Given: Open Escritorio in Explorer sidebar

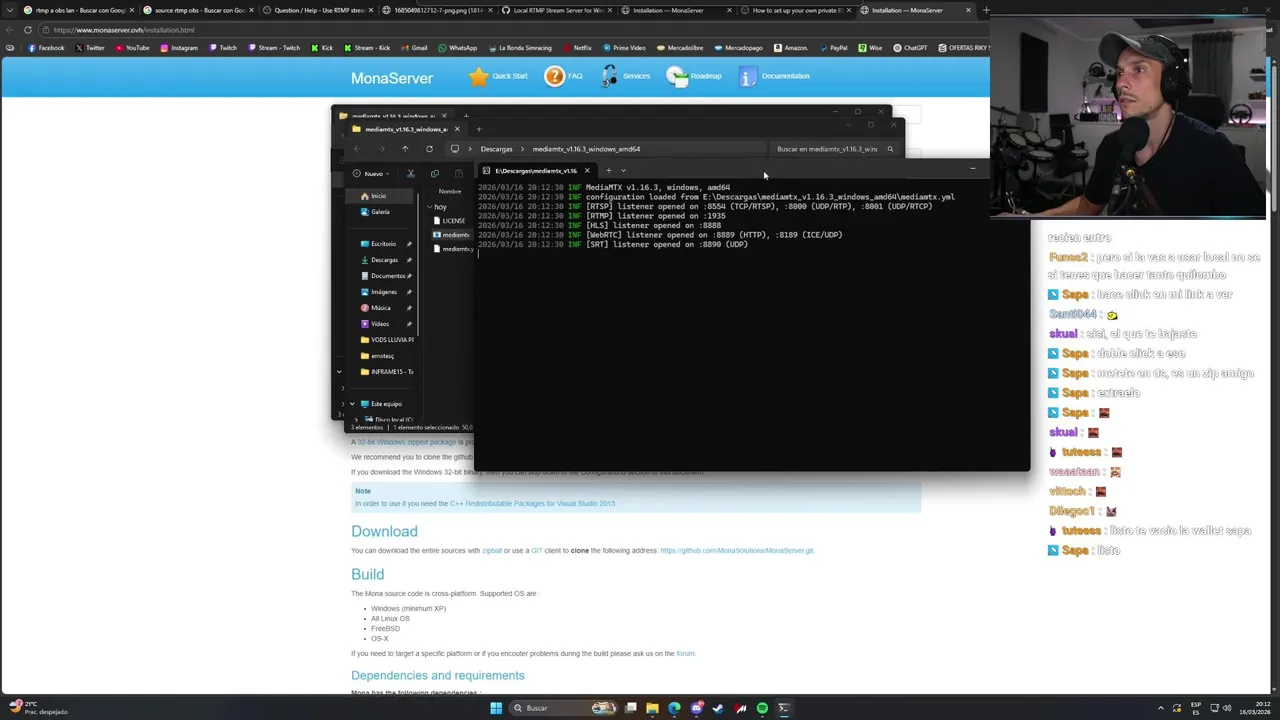Looking at the screenshot, I should (x=384, y=244).
